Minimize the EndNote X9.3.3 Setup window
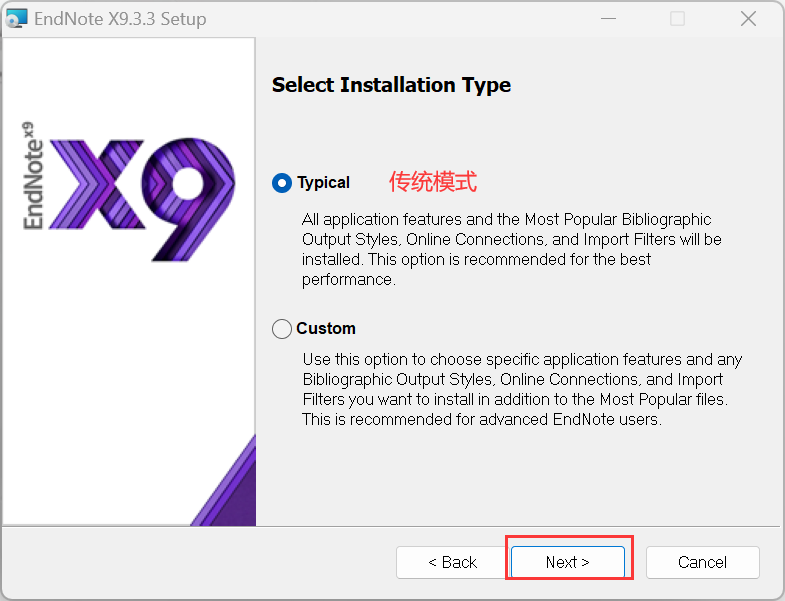This screenshot has width=785, height=601. [608, 19]
